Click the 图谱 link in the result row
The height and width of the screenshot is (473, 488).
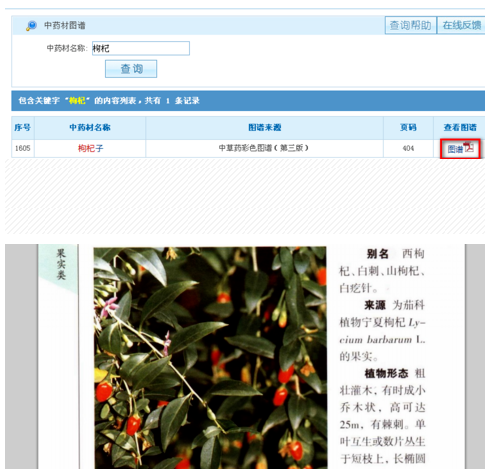tap(455, 149)
